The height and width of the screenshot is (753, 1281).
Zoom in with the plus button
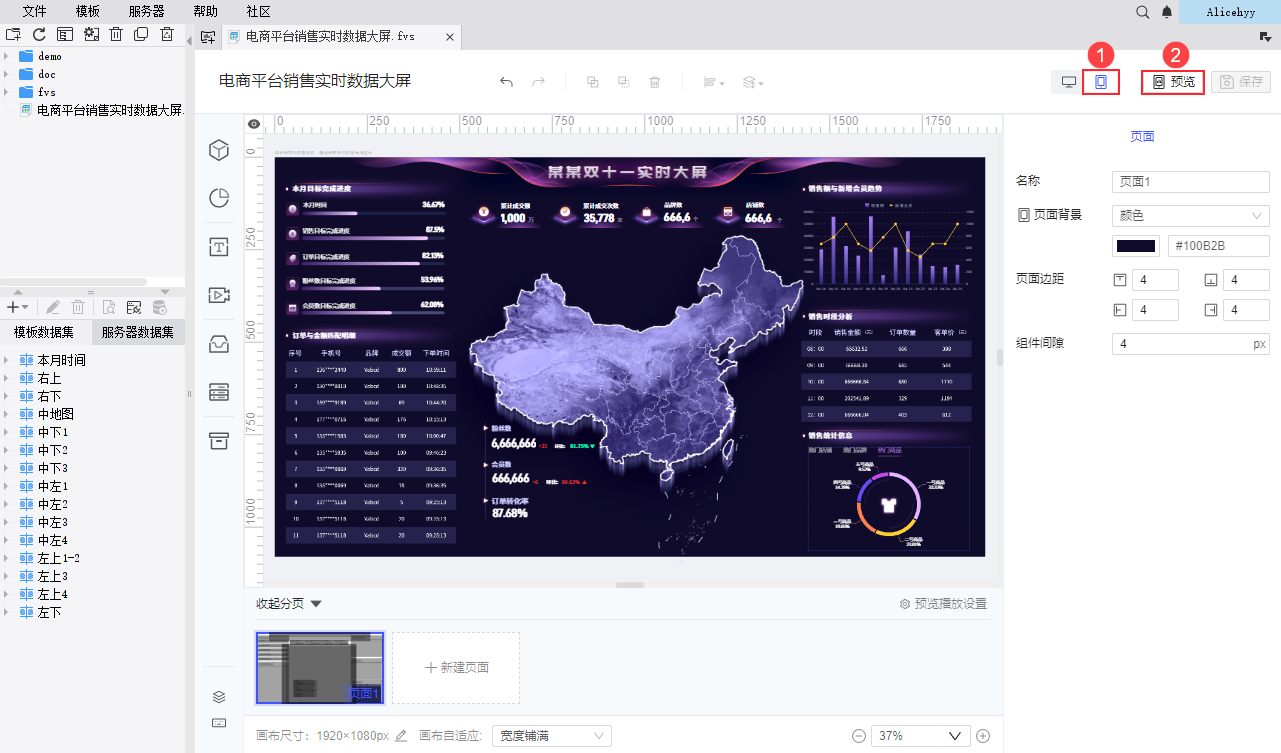click(983, 736)
